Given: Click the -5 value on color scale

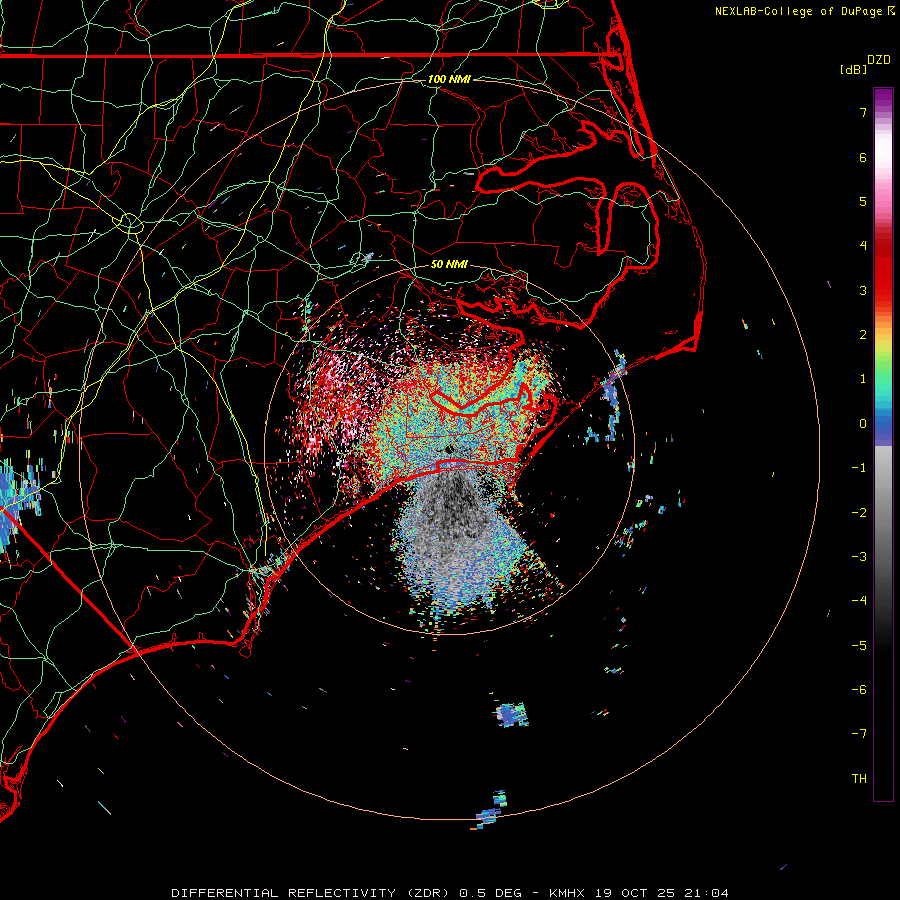Looking at the screenshot, I should coord(859,646).
